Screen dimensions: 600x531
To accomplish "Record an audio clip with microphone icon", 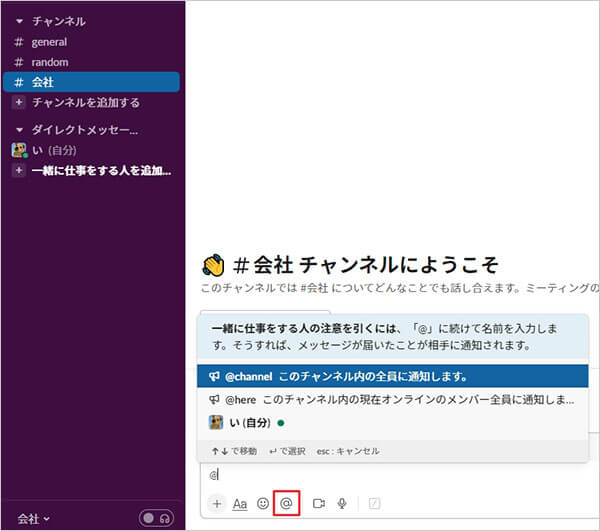I will point(342,504).
